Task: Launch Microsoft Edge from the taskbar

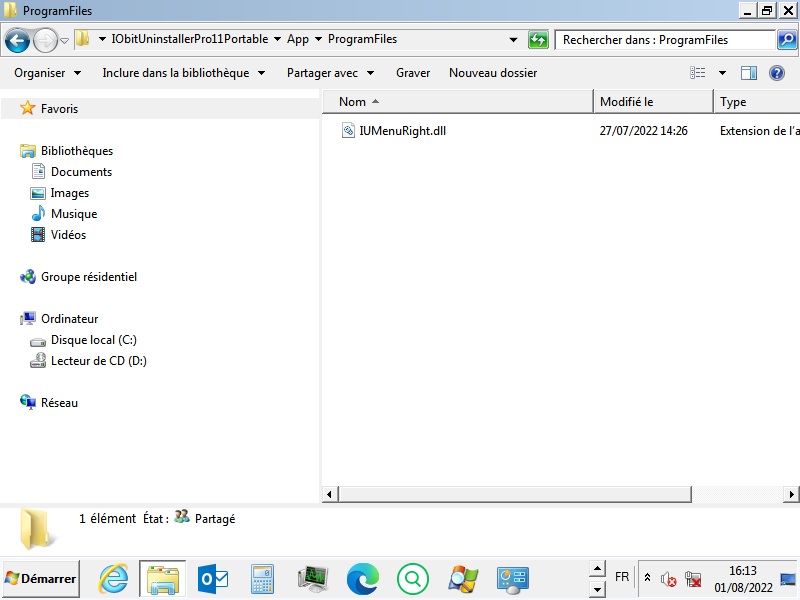Action: [x=363, y=579]
